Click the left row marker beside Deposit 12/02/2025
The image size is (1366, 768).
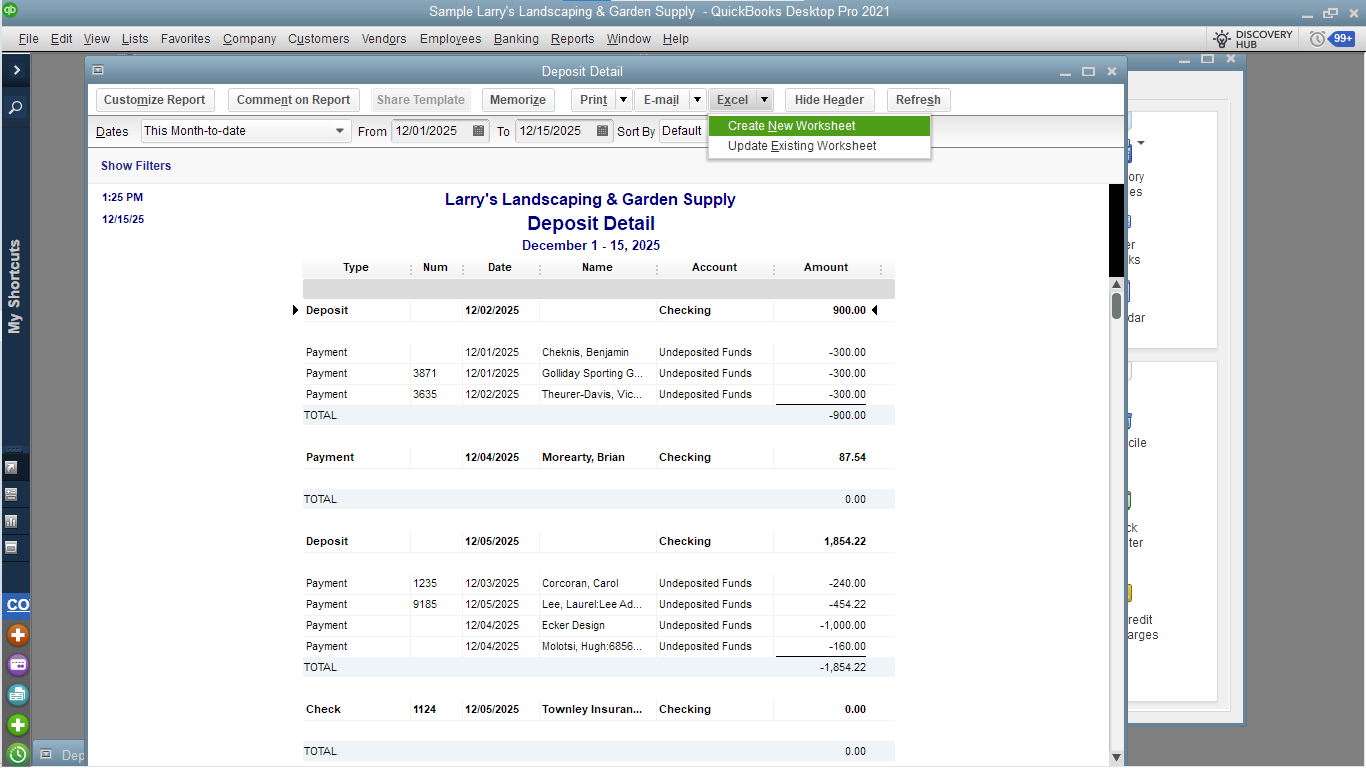(295, 310)
